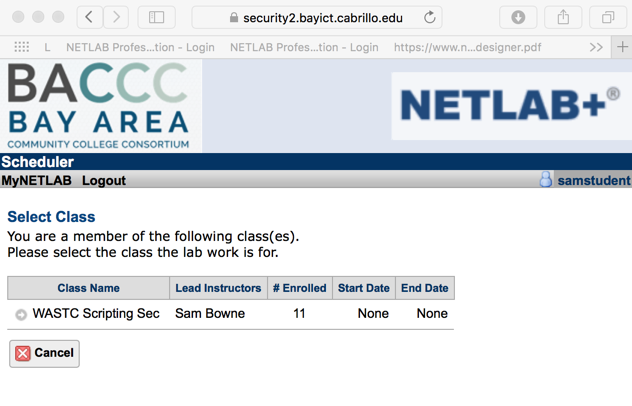
Task: Click the Safari share icon
Action: (563, 17)
